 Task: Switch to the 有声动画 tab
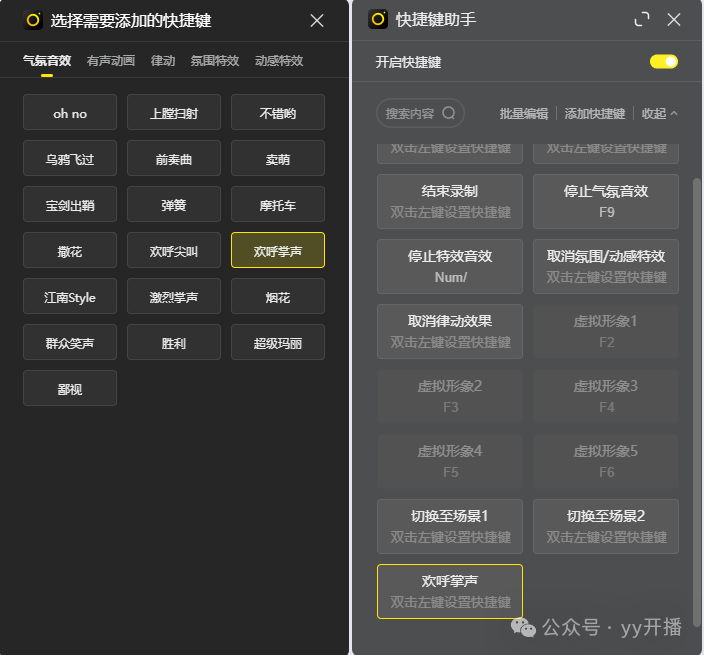111,60
